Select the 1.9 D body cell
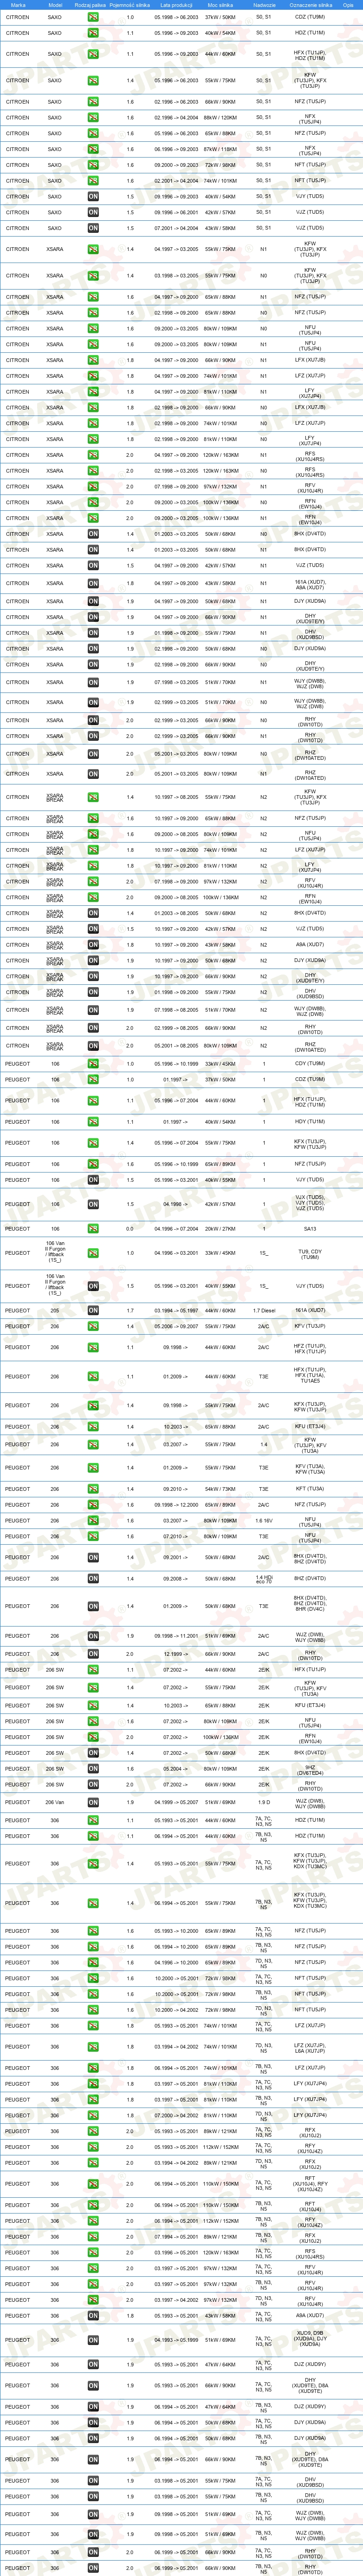 [x=264, y=1802]
